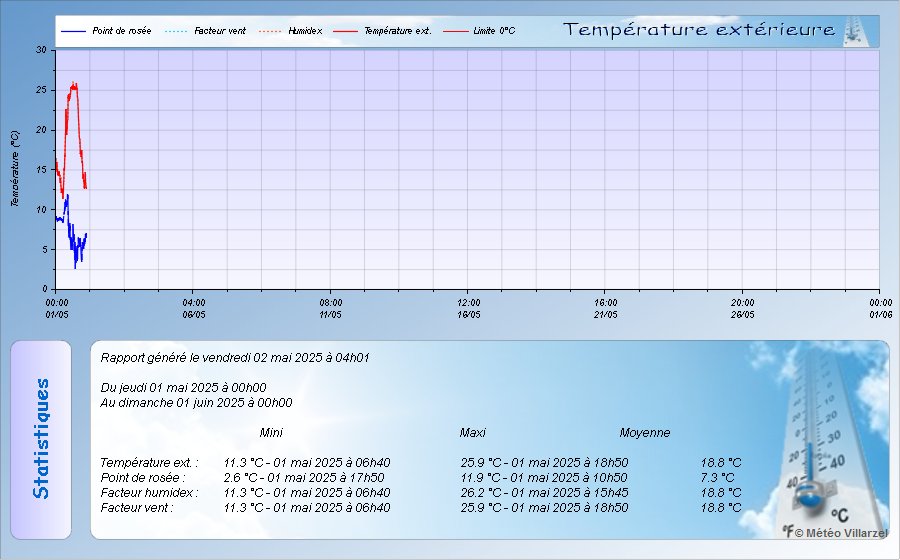
Task: Click the 'Facteur humidex :' row label
Action: 149,492
